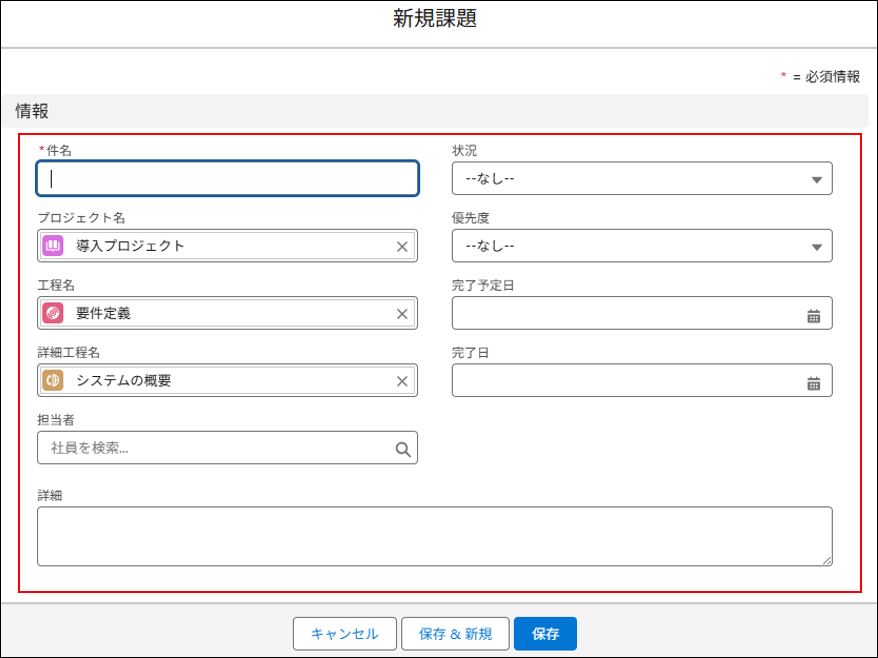
Task: Open the 完了予定日 calendar picker icon
Action: pyautogui.click(x=813, y=315)
